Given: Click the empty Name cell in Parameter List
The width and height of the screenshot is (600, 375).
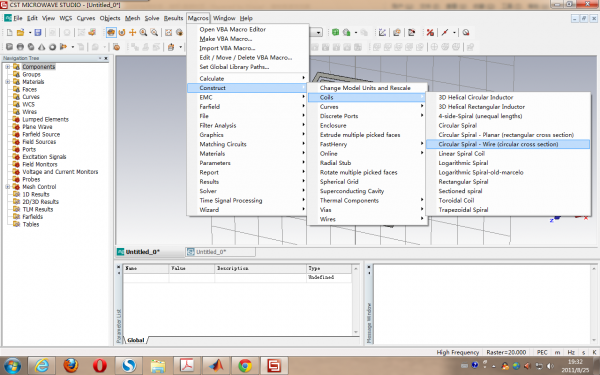Looking at the screenshot, I should click(x=146, y=277).
